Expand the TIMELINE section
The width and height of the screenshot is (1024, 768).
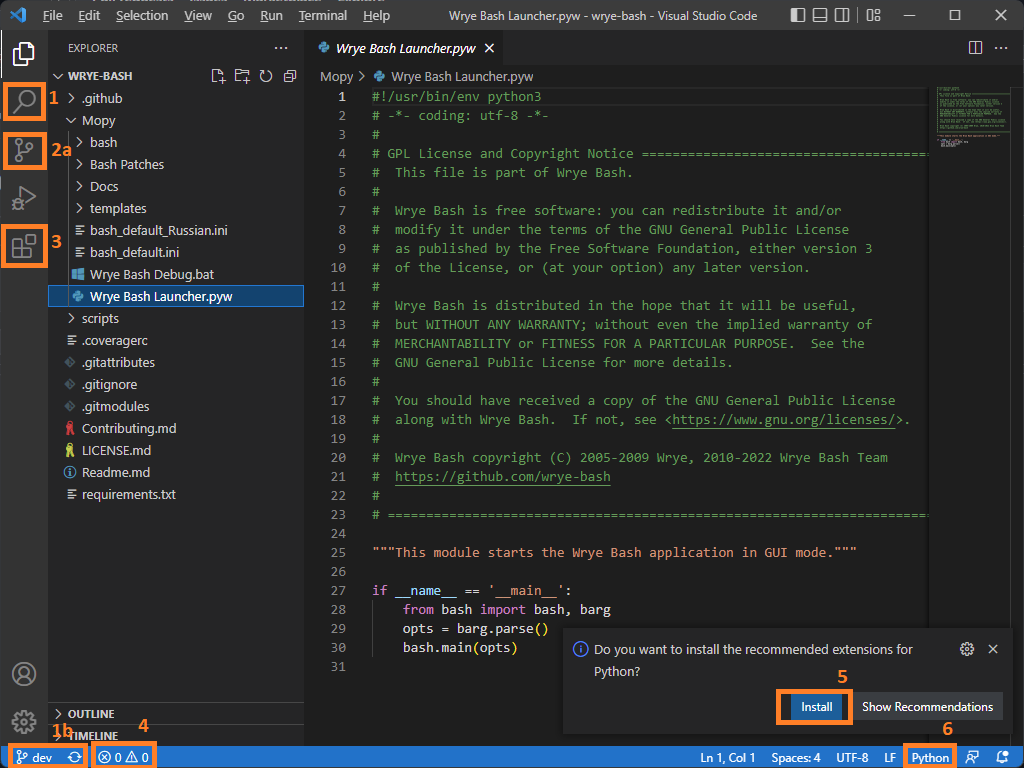[x=176, y=735]
